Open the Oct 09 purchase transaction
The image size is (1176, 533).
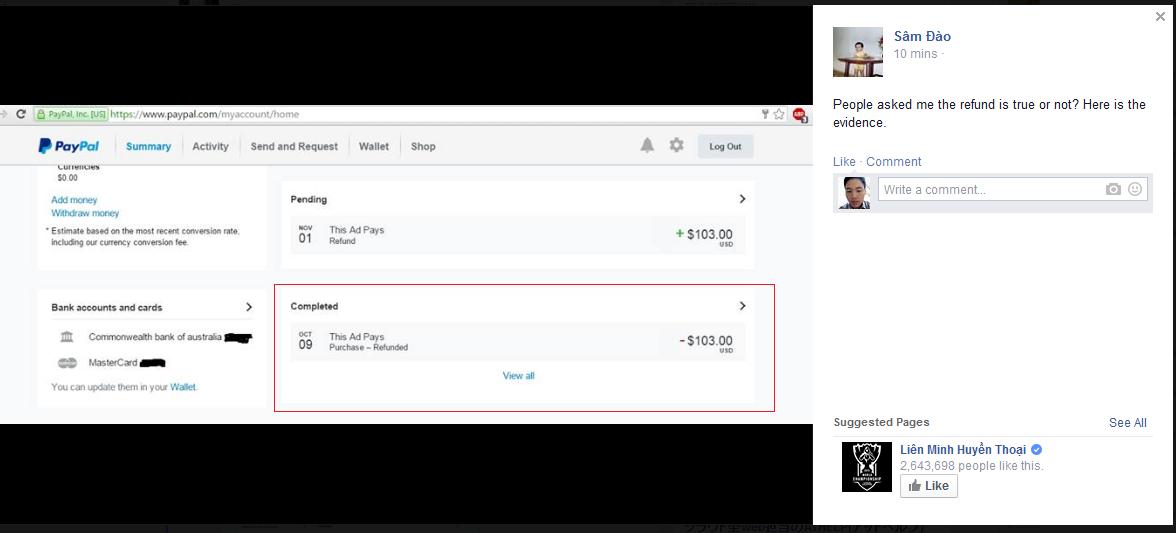[518, 342]
